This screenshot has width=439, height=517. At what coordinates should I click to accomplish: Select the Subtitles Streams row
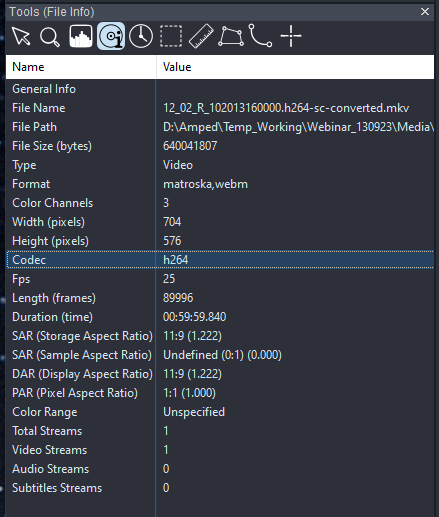click(x=220, y=488)
